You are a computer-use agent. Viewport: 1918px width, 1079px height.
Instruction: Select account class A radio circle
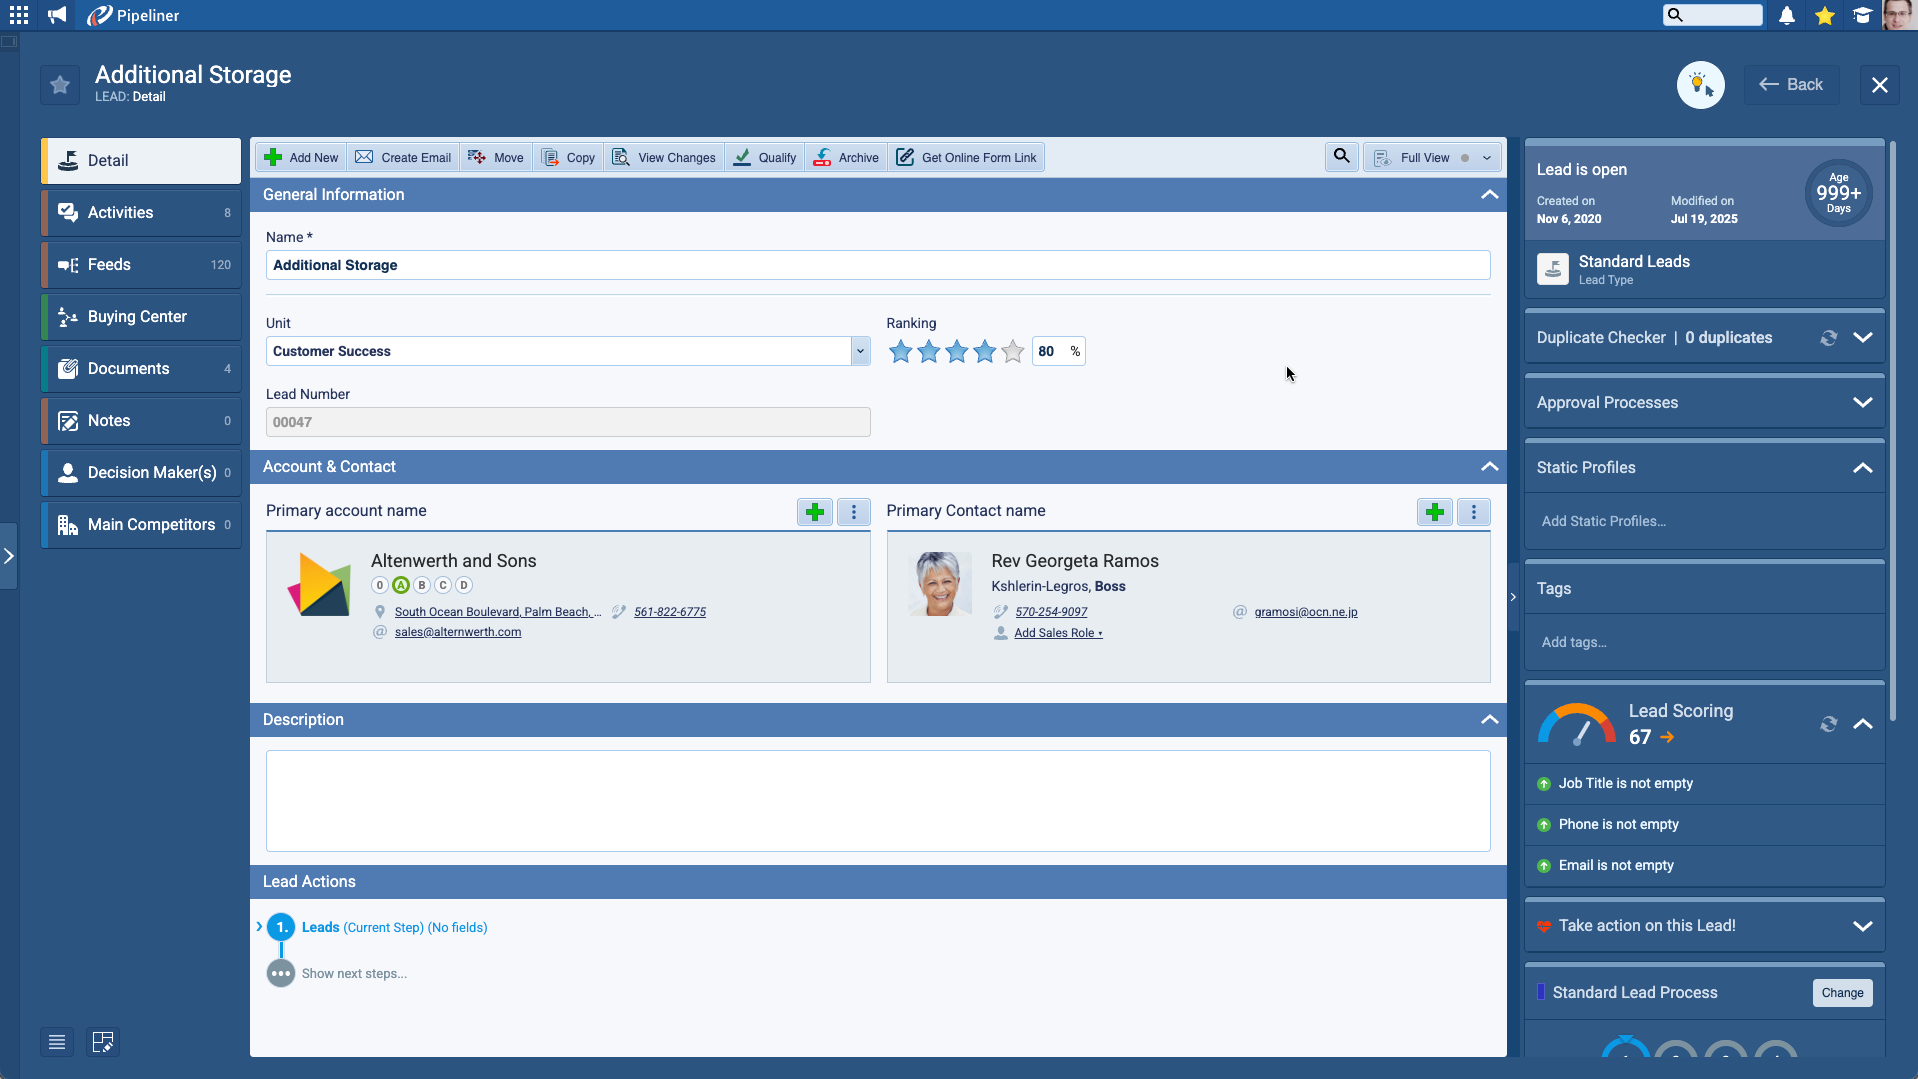click(x=401, y=585)
